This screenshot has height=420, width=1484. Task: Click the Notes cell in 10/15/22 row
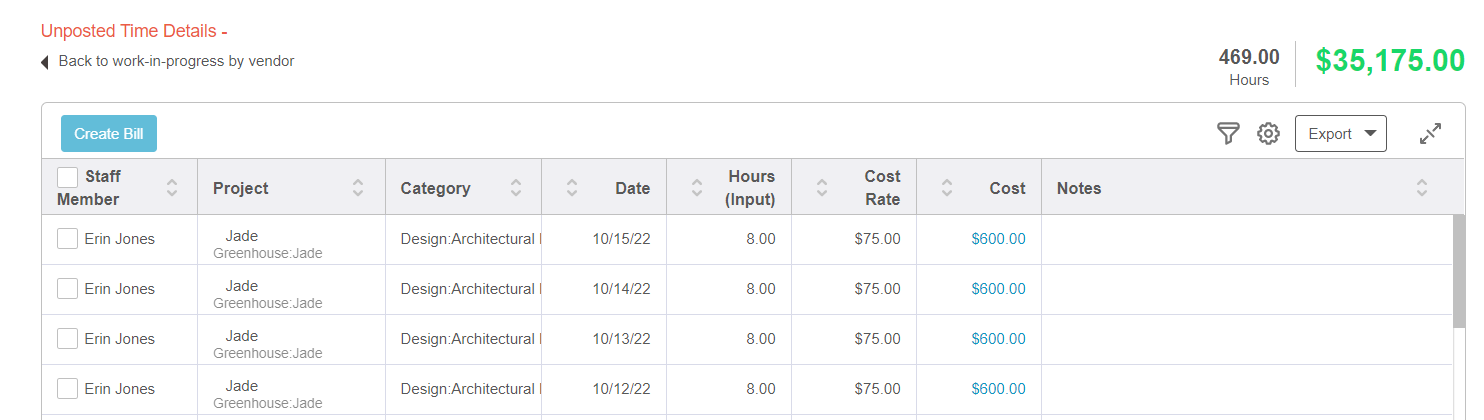(1247, 239)
